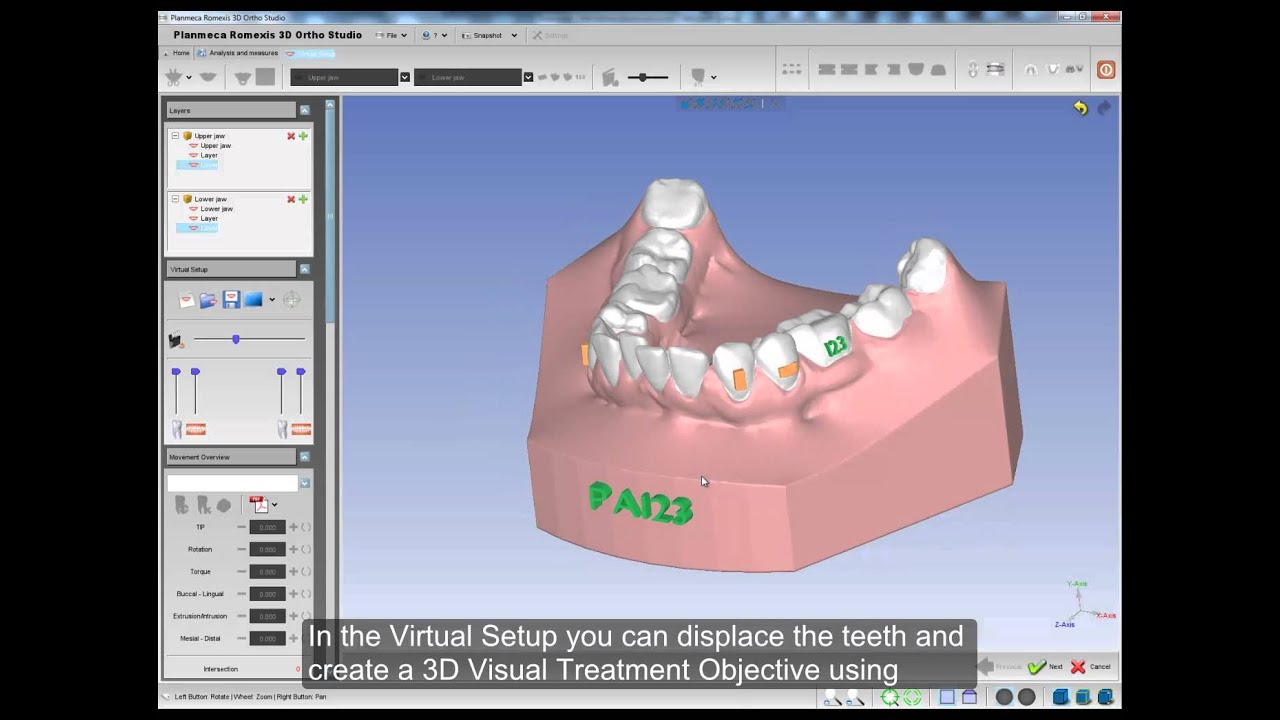Click the red power exit icon

tap(1106, 70)
